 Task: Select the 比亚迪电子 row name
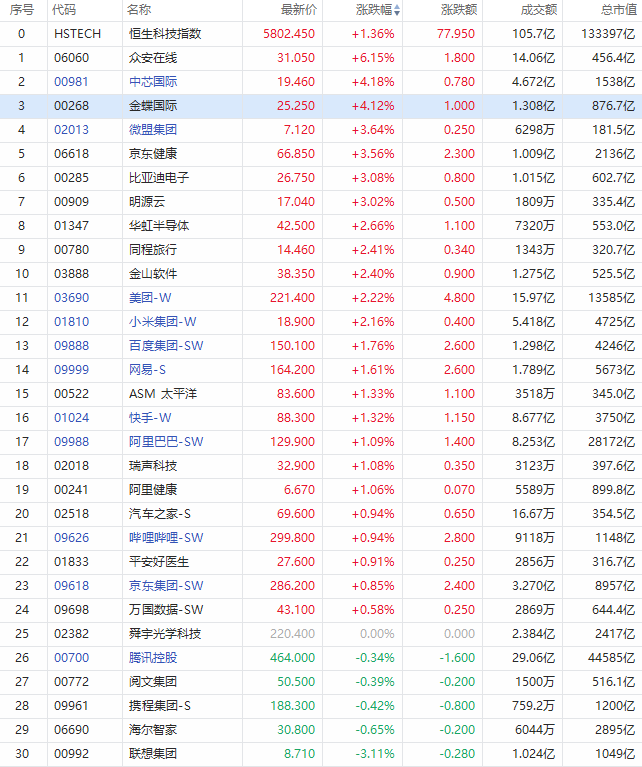click(x=159, y=178)
